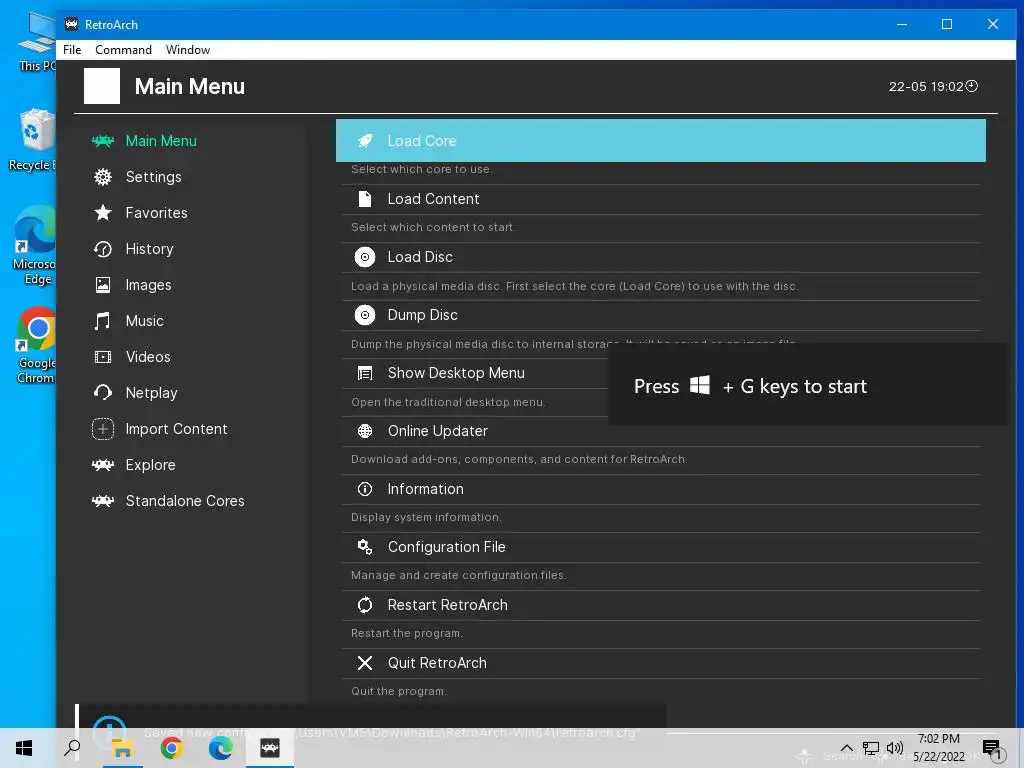Open Netplay in the sidebar
Viewport: 1024px width, 768px height.
pyautogui.click(x=152, y=392)
